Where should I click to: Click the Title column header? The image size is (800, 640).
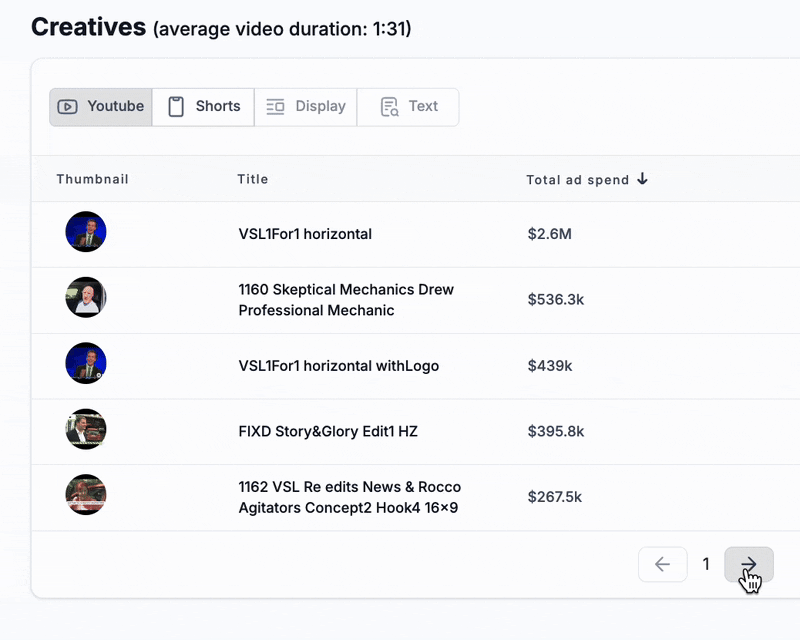point(253,179)
